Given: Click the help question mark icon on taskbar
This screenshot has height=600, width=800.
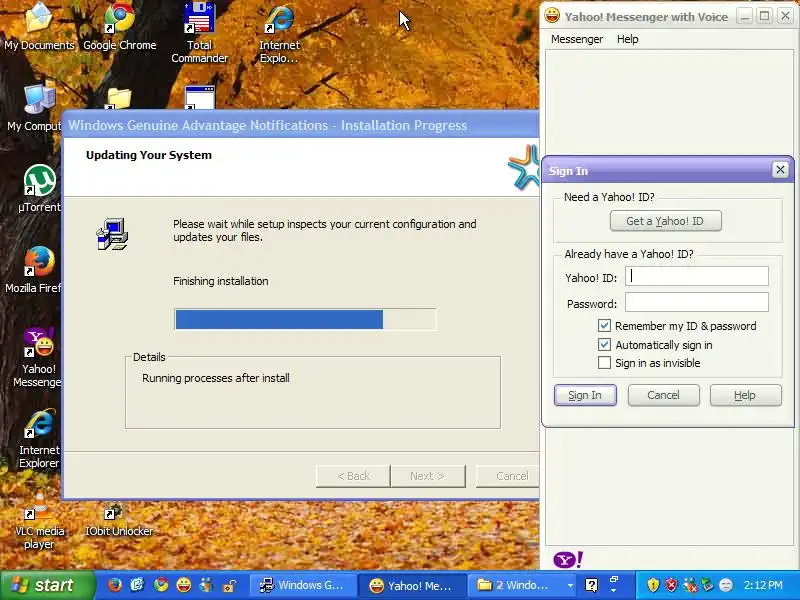Looking at the screenshot, I should 591,585.
